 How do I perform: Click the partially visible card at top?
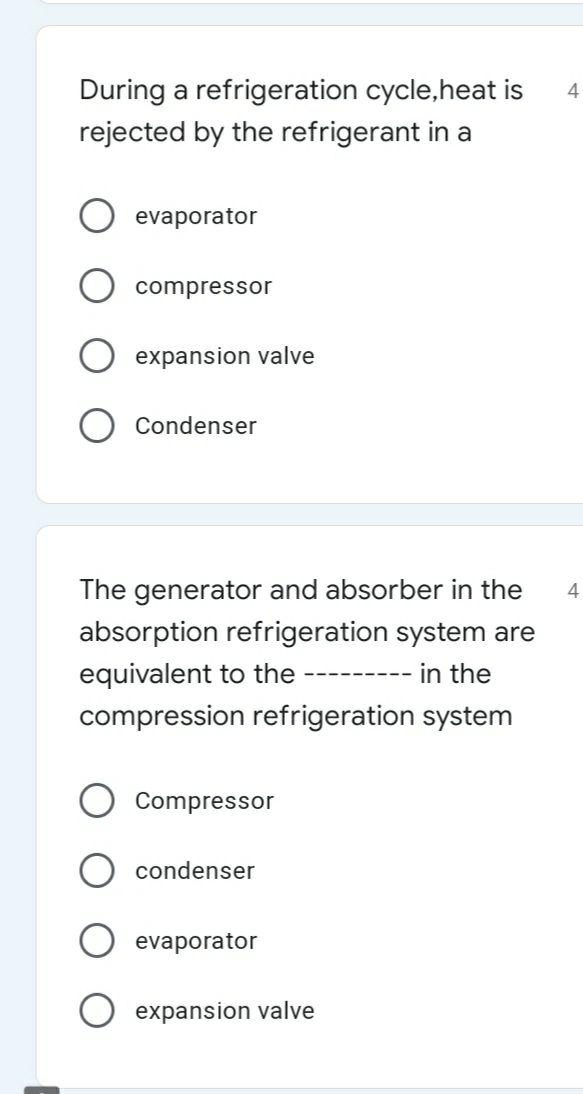[300, 8]
